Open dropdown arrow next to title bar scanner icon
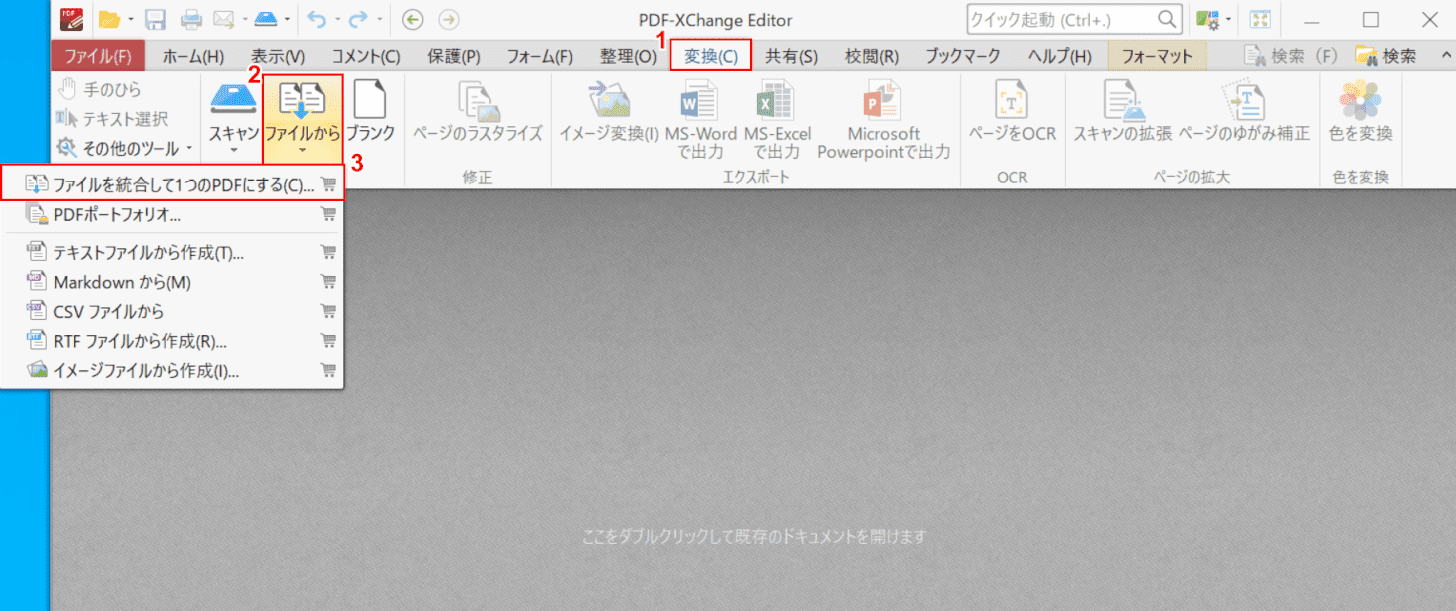The width and height of the screenshot is (1456, 611). click(288, 19)
